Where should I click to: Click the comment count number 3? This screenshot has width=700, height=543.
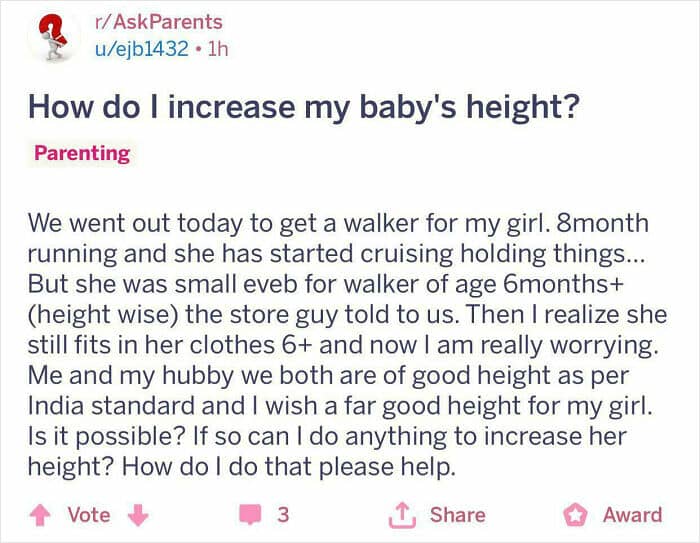click(283, 515)
